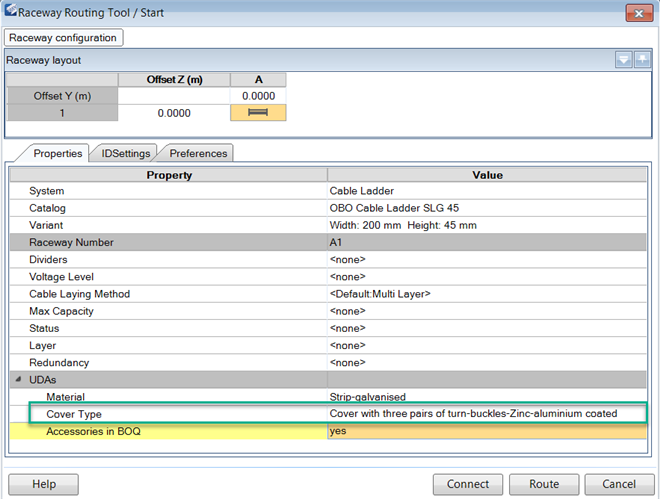The width and height of the screenshot is (660, 499).
Task: Select the Variant property label
Action: coord(46,225)
